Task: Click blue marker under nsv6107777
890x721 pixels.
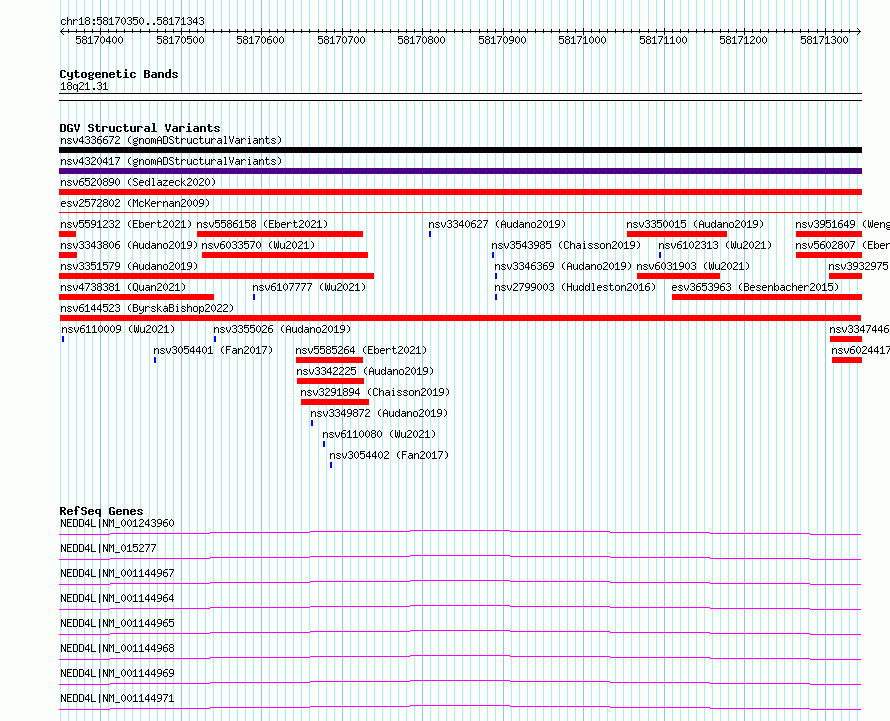Action: pos(254,297)
